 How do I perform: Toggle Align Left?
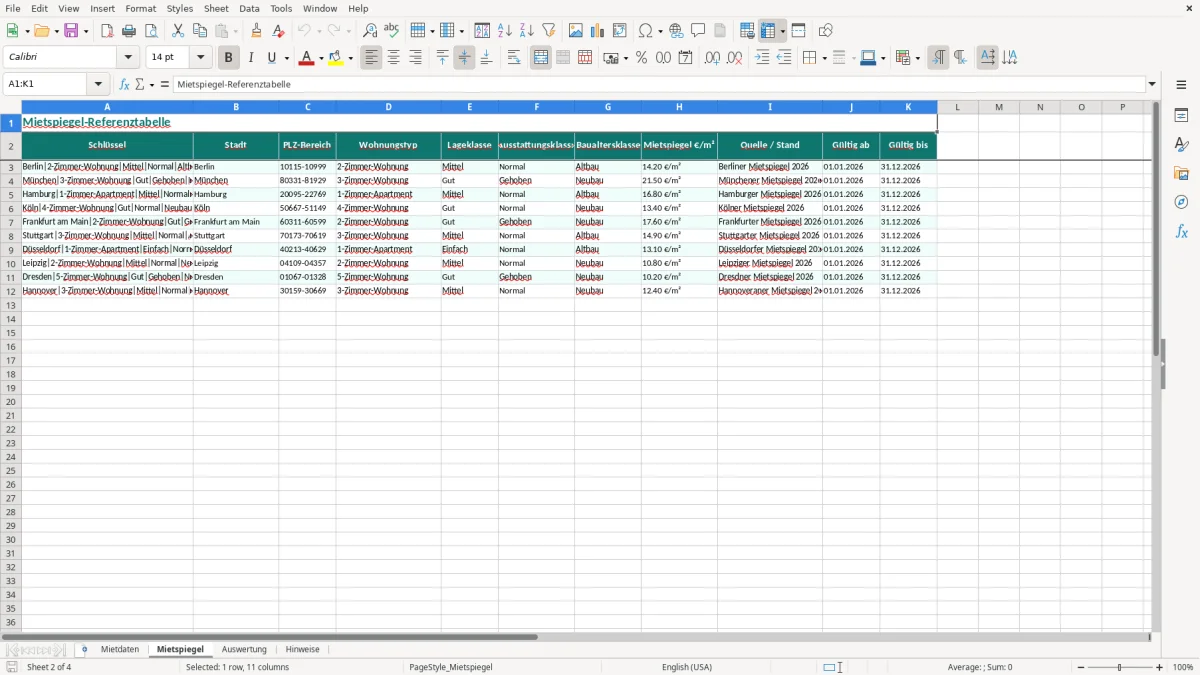click(x=372, y=58)
